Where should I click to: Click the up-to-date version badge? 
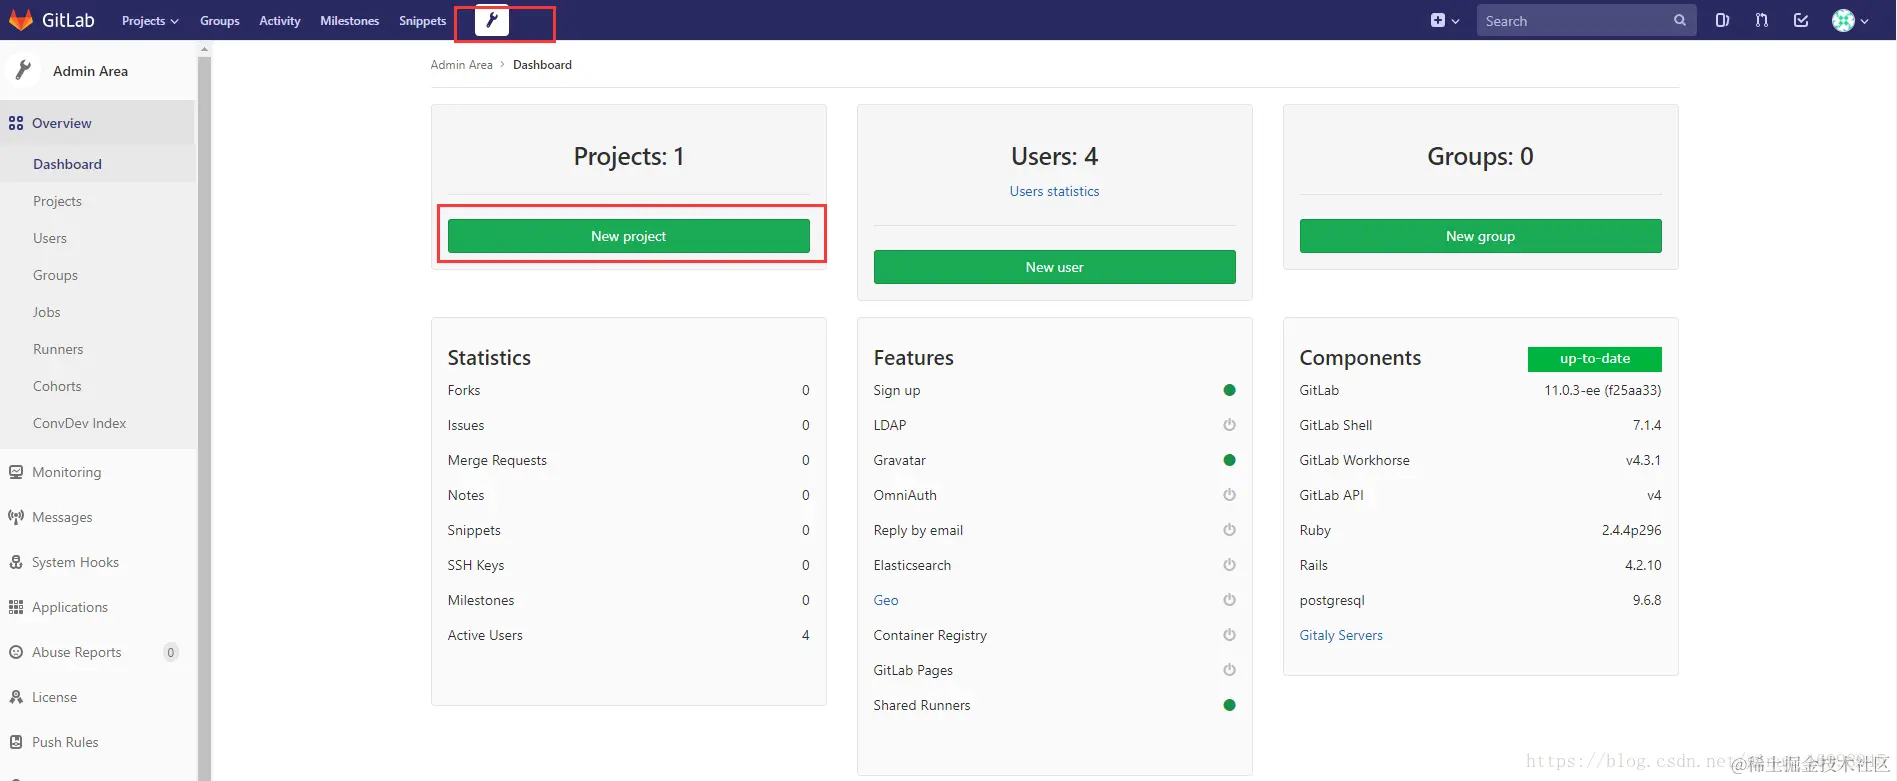point(1594,359)
